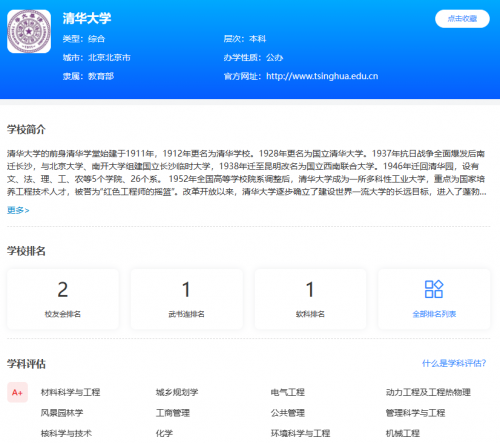500x443 pixels.
Task: Click the 点击收藏 favorite button
Action: [462, 19]
